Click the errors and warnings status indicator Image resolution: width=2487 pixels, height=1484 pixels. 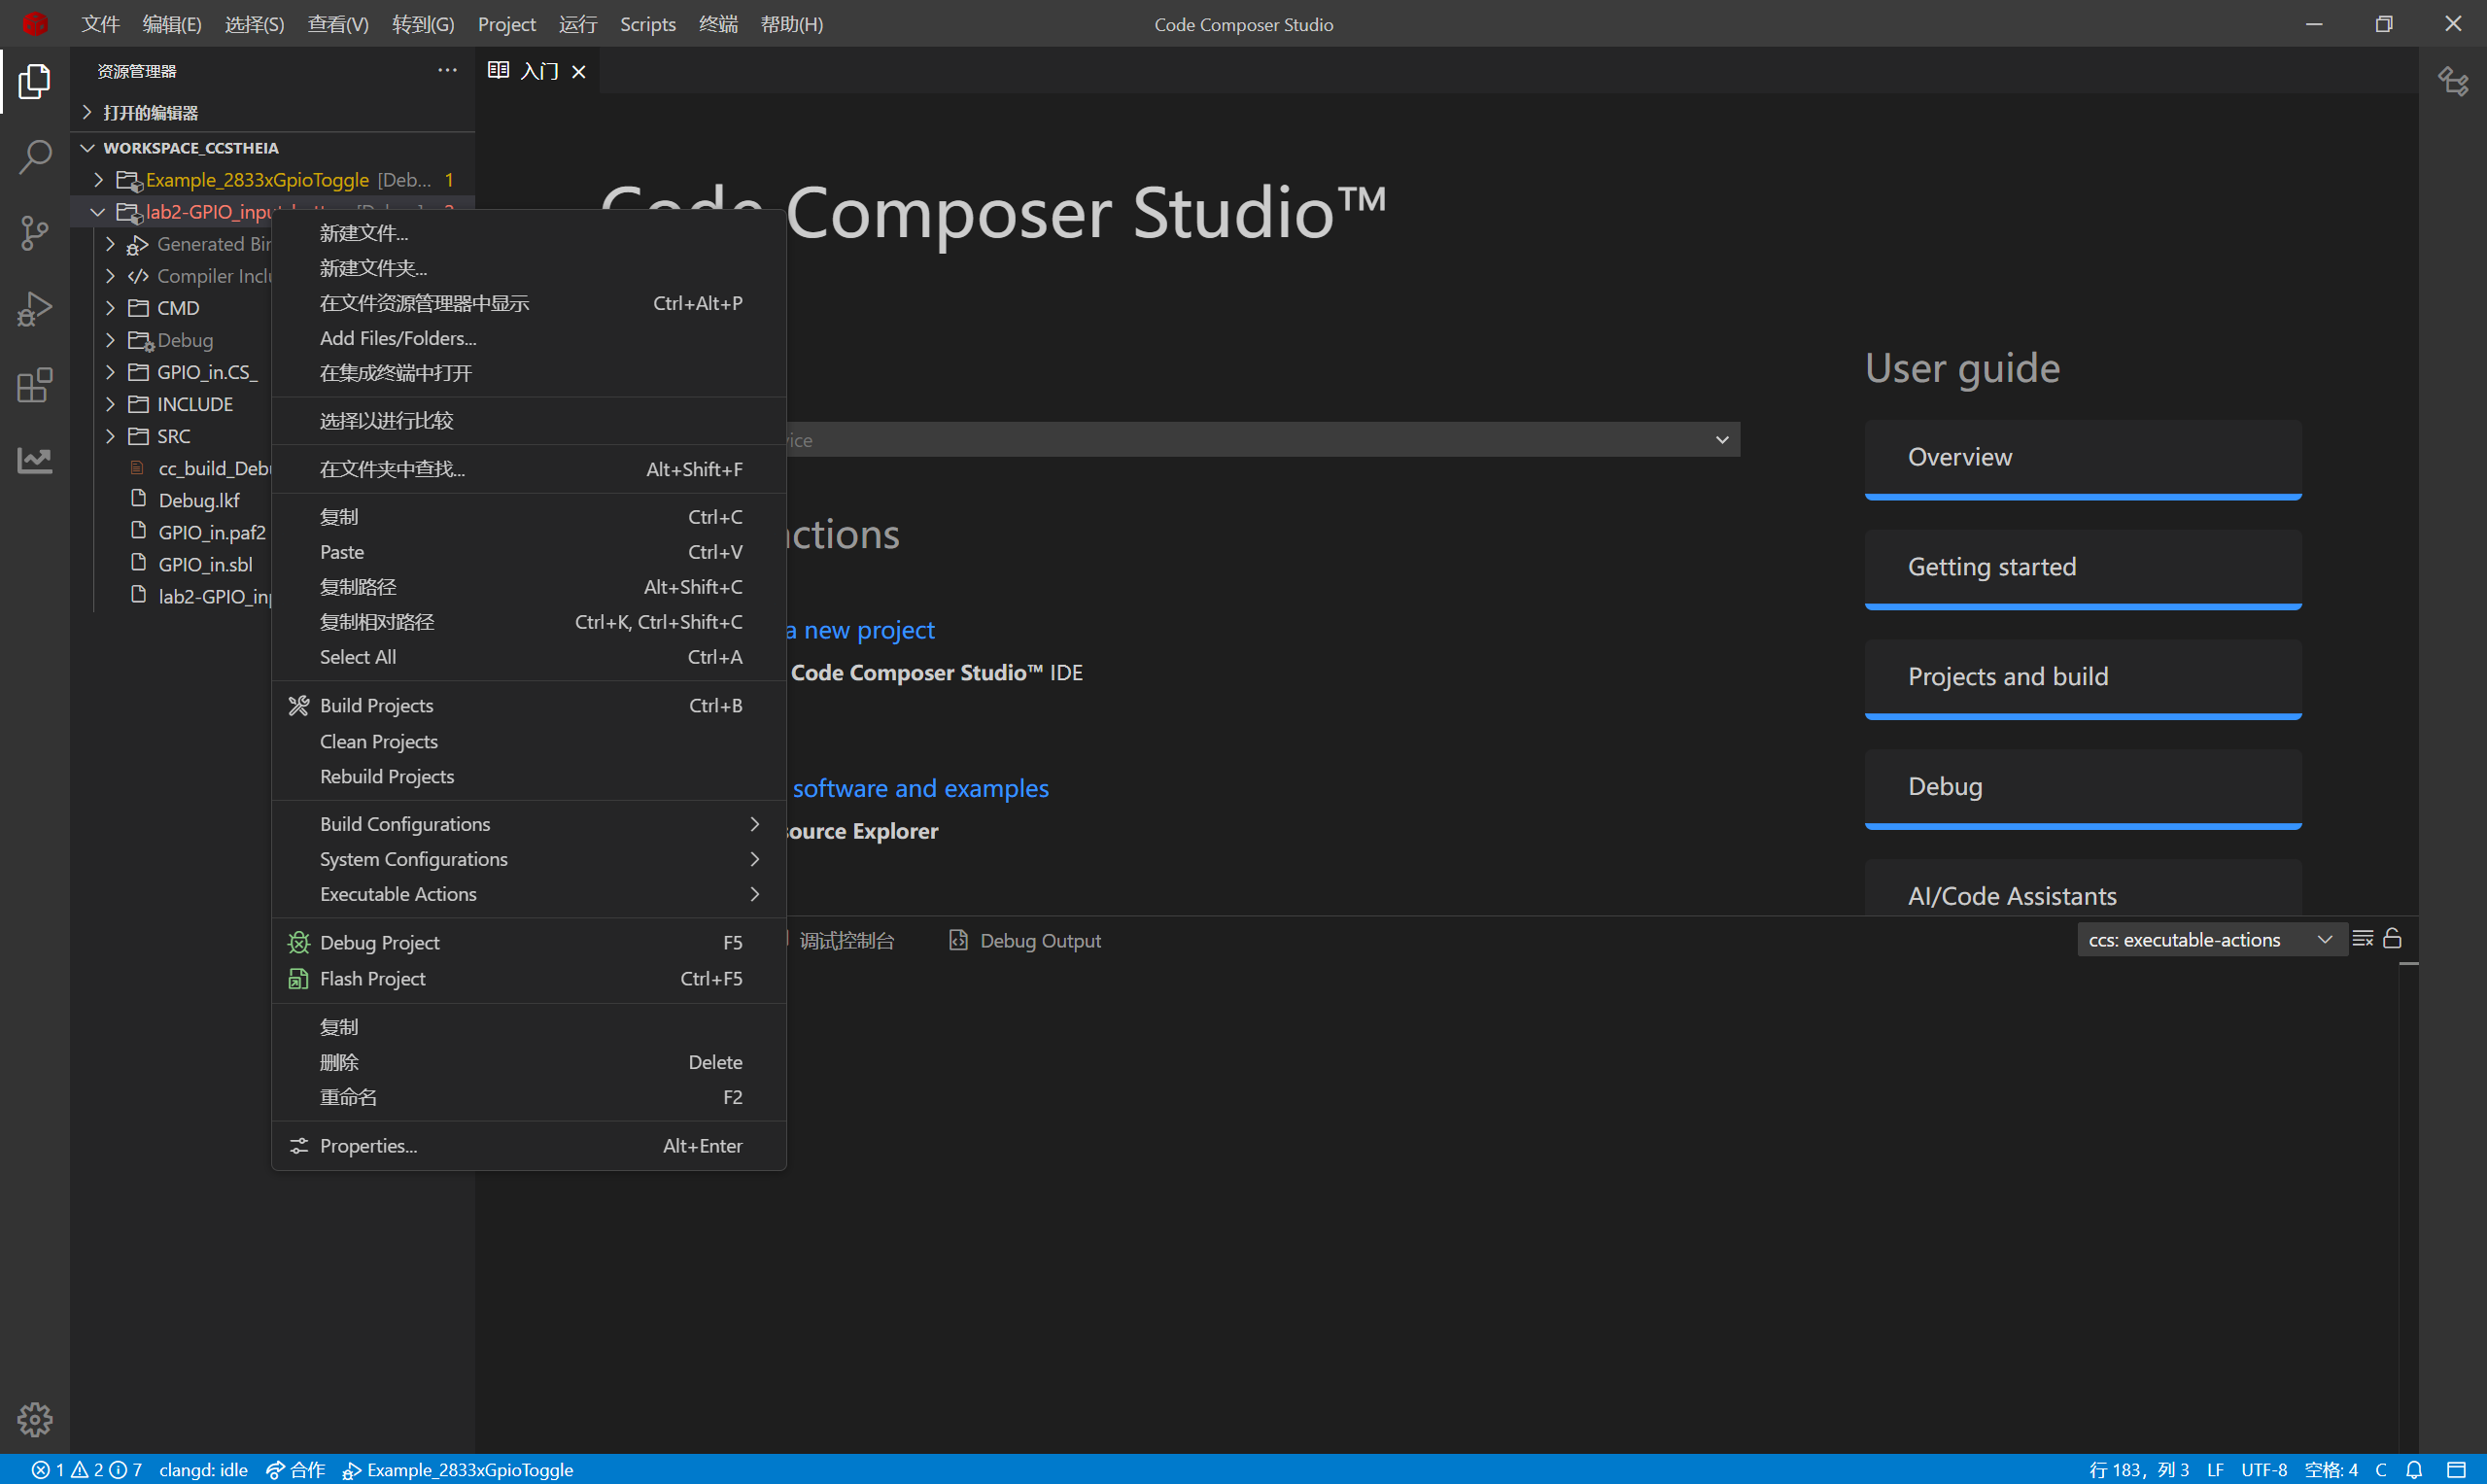87,1469
